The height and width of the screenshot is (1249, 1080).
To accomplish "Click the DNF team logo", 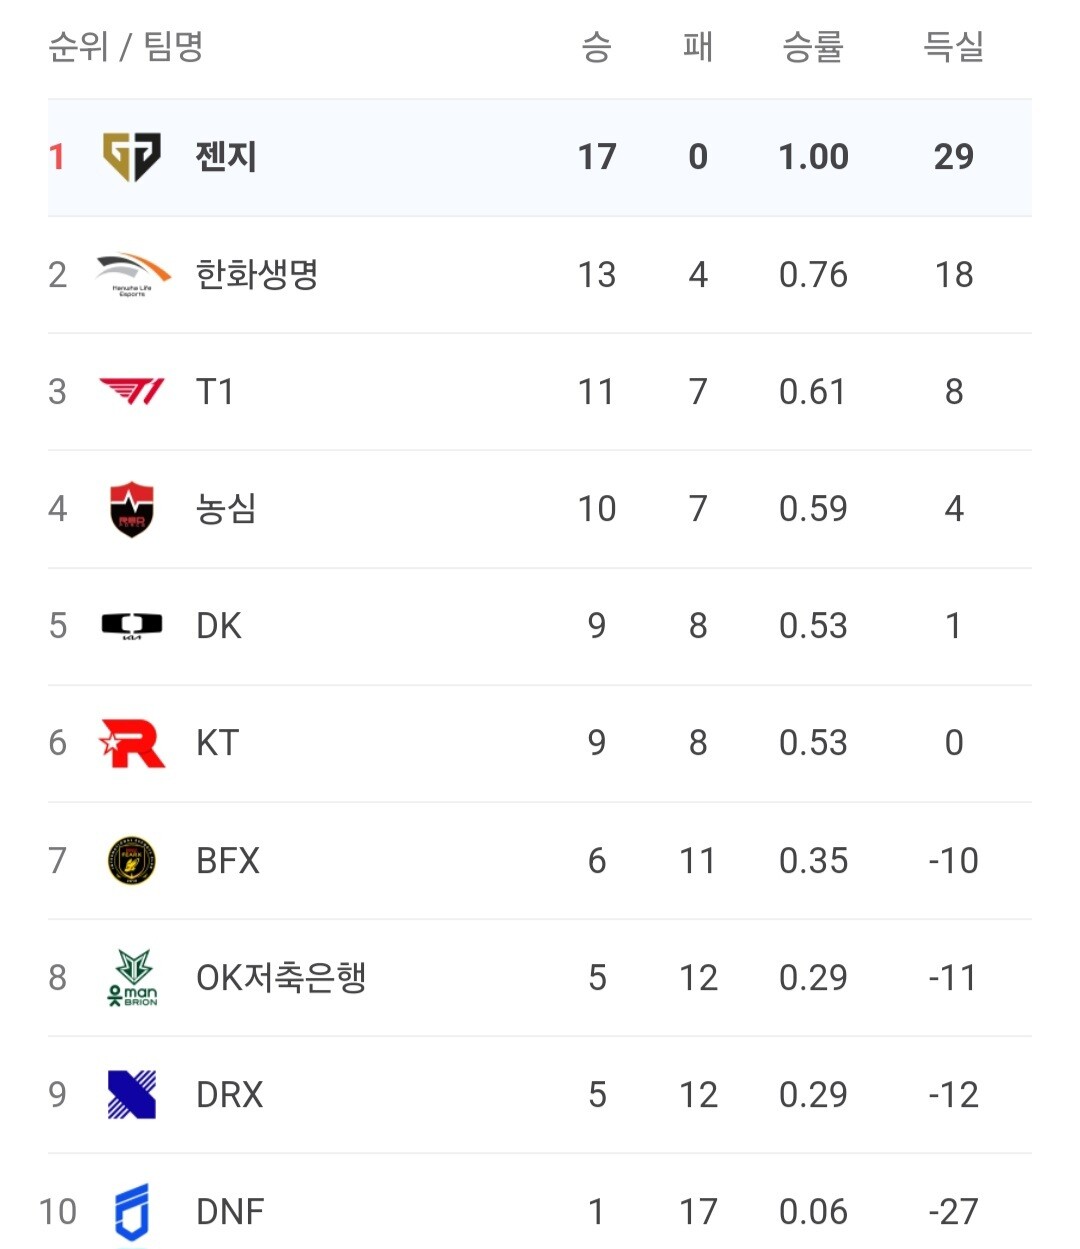I will click(x=132, y=1212).
